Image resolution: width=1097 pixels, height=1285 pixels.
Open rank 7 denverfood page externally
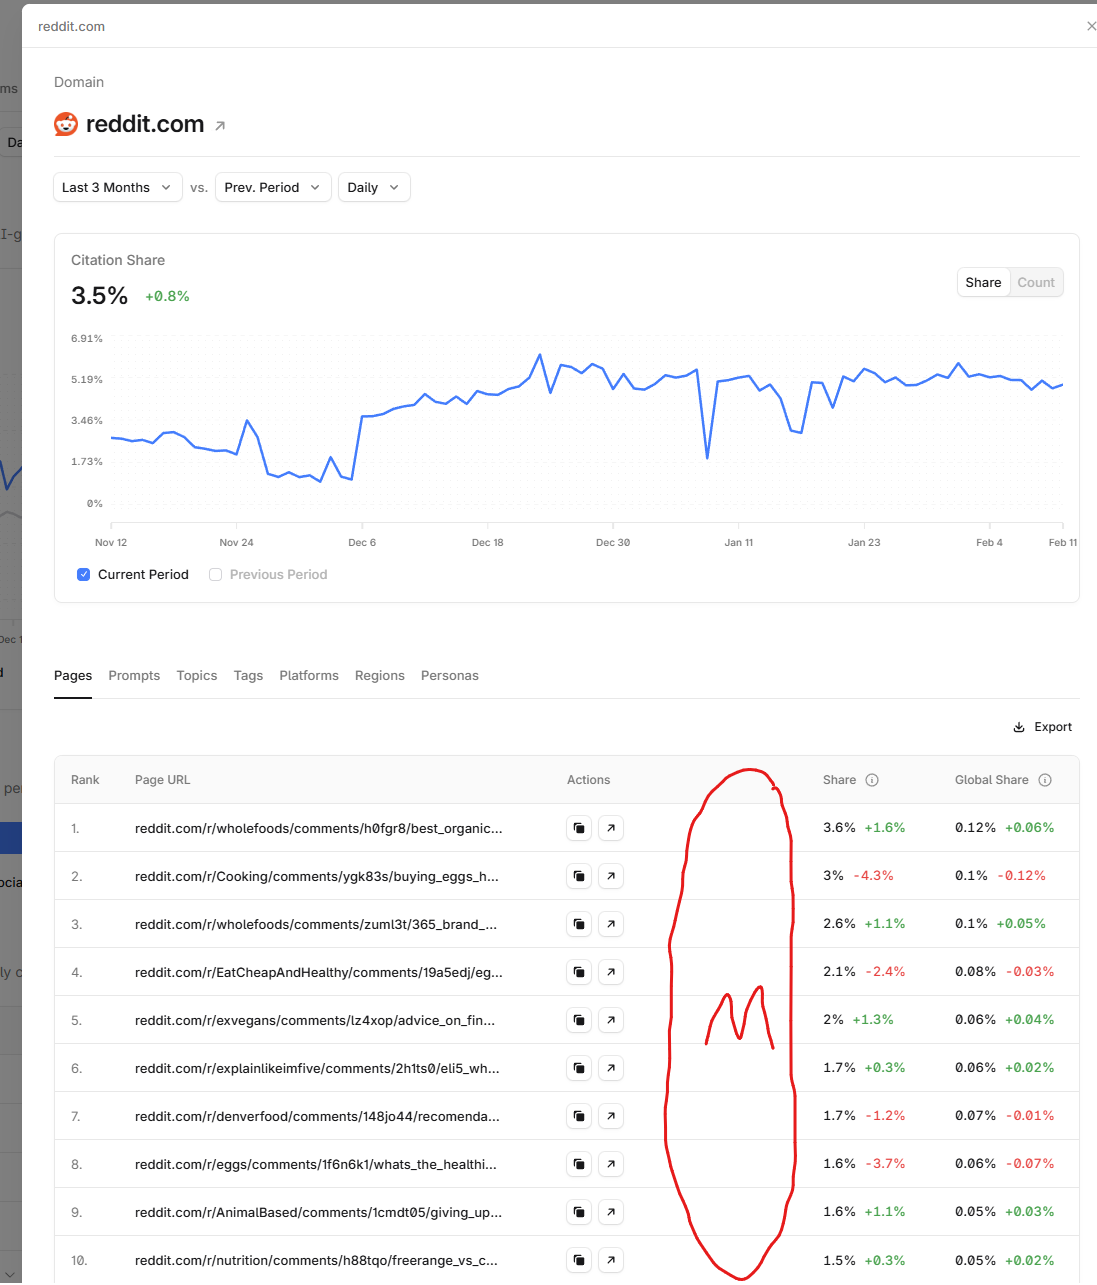(x=611, y=1116)
